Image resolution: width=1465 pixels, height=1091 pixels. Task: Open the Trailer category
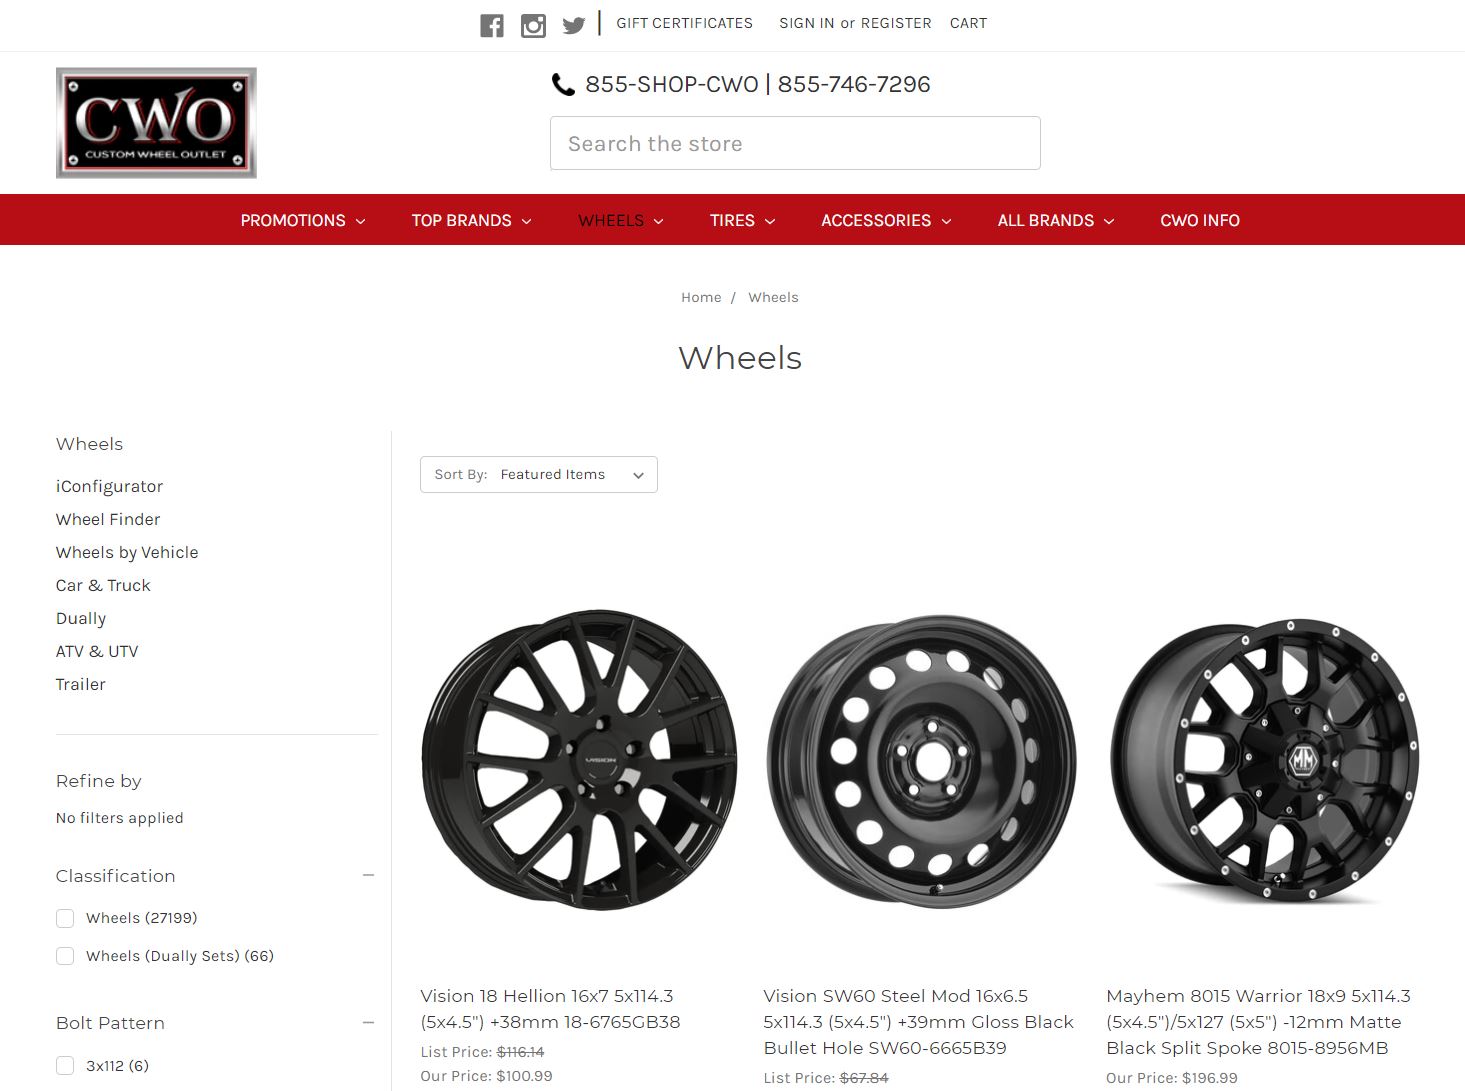pos(81,684)
